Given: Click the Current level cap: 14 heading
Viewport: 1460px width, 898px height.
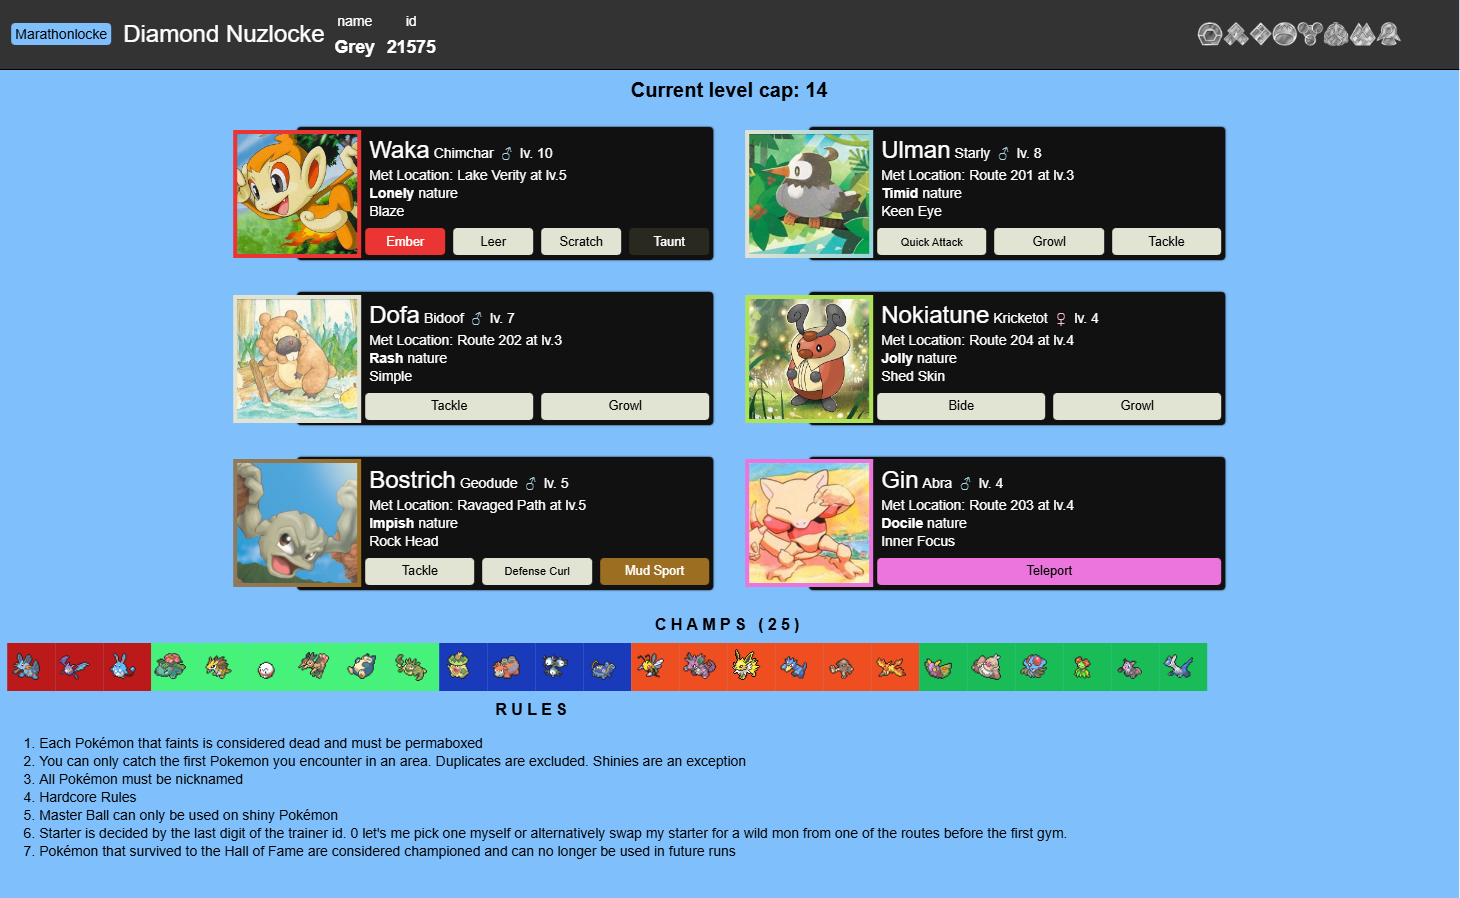Looking at the screenshot, I should pos(729,90).
